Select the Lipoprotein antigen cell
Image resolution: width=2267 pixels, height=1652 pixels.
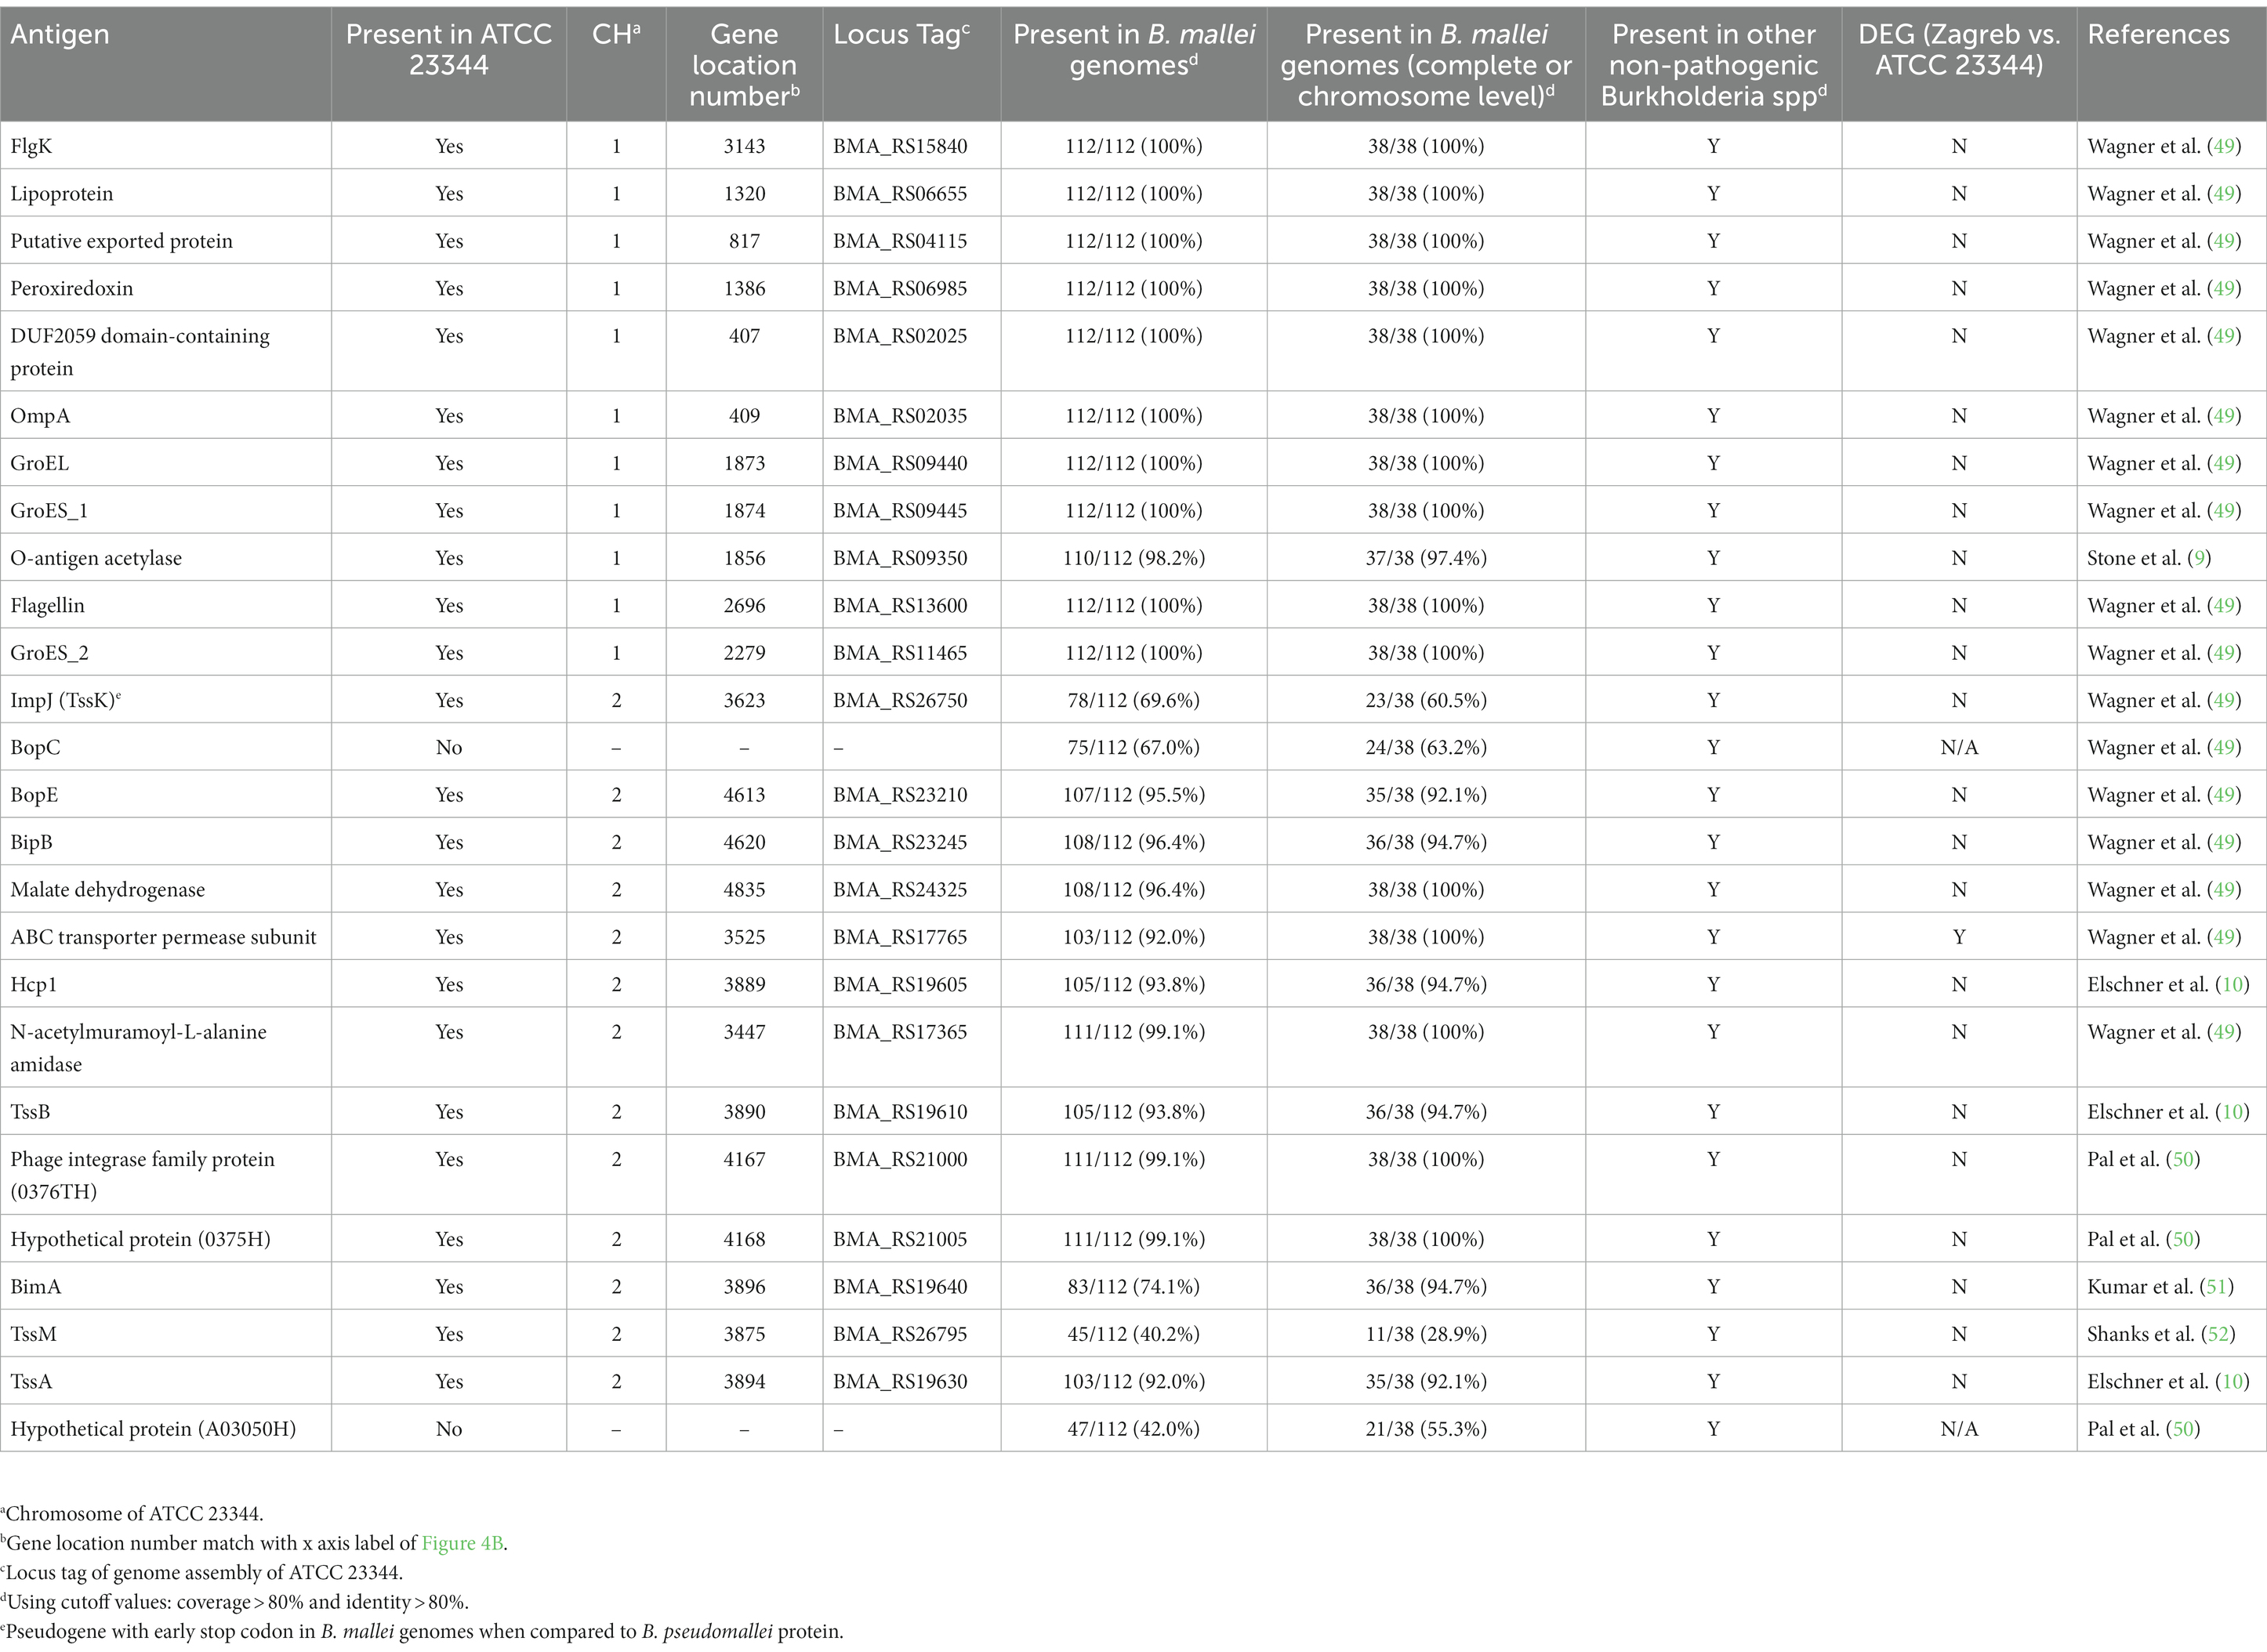click(x=166, y=193)
